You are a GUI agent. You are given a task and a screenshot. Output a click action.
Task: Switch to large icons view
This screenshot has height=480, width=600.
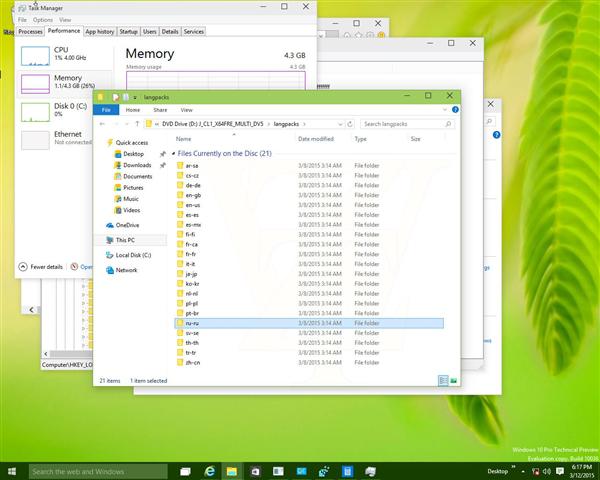(x=453, y=381)
